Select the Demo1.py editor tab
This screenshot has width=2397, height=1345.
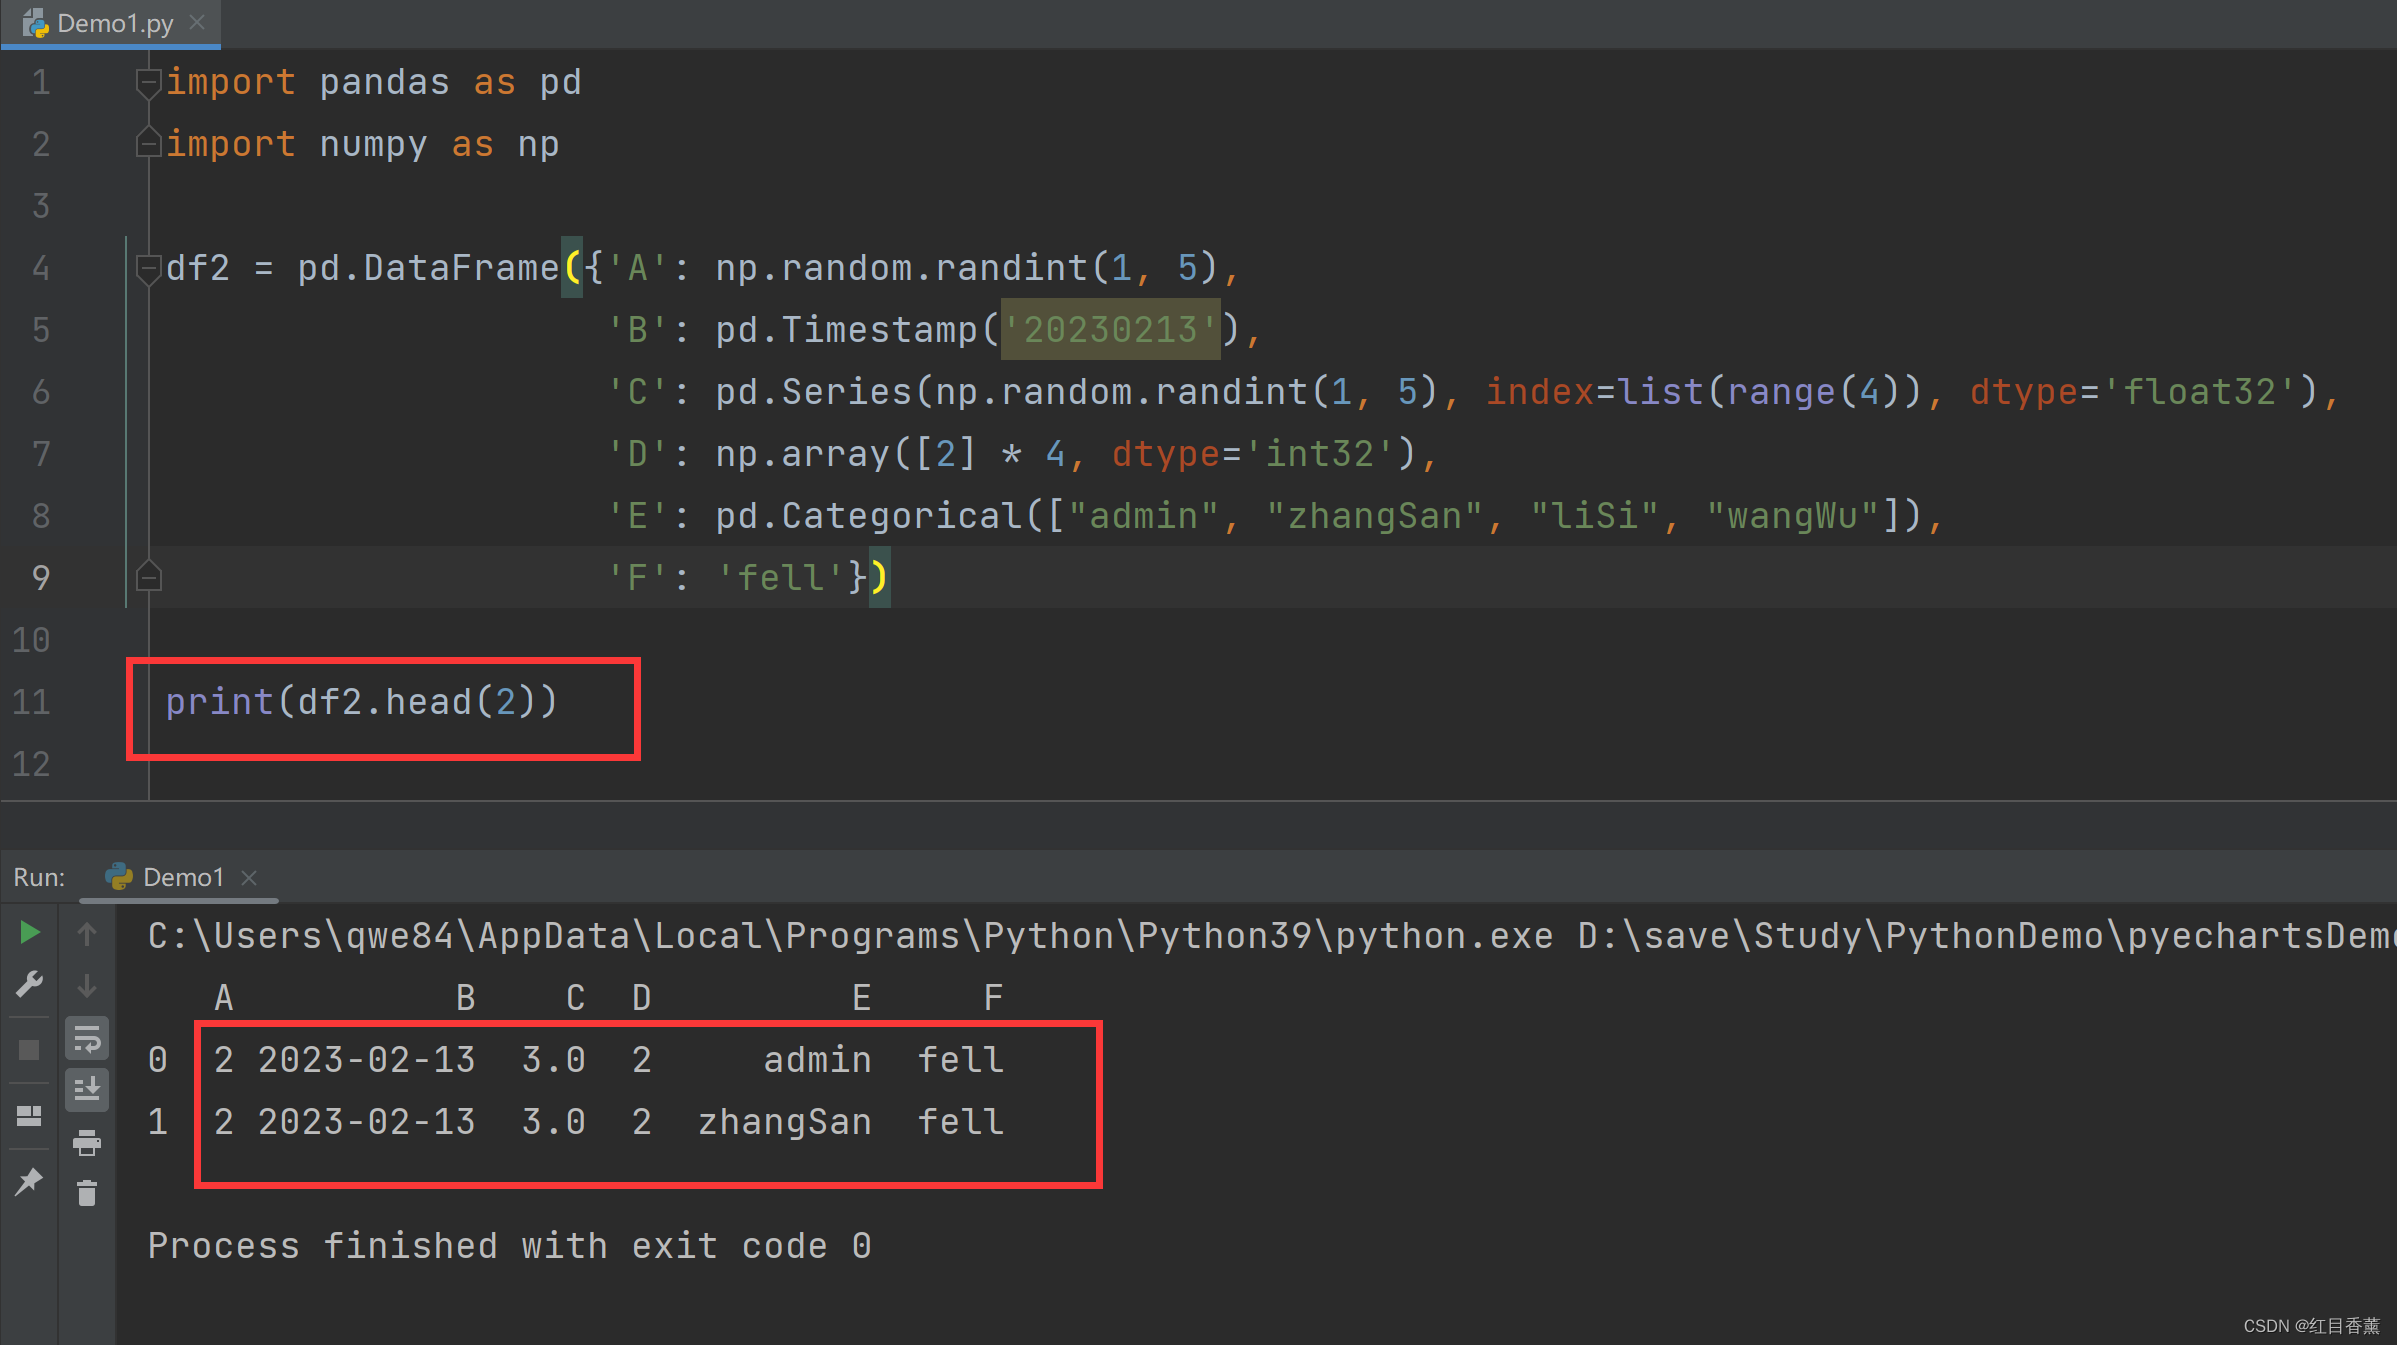[113, 23]
